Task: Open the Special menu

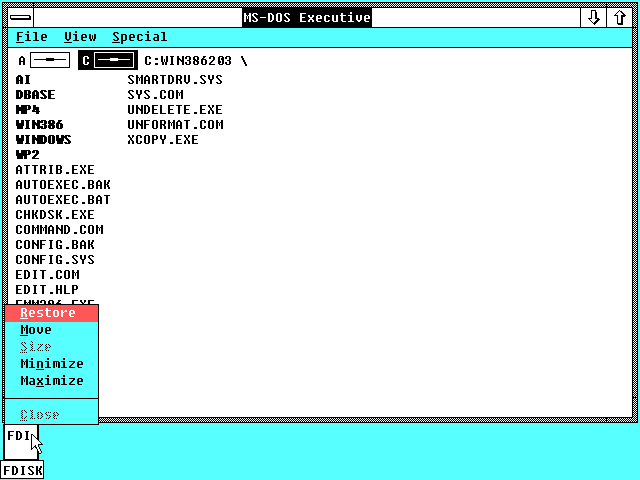Action: pyautogui.click(x=140, y=37)
